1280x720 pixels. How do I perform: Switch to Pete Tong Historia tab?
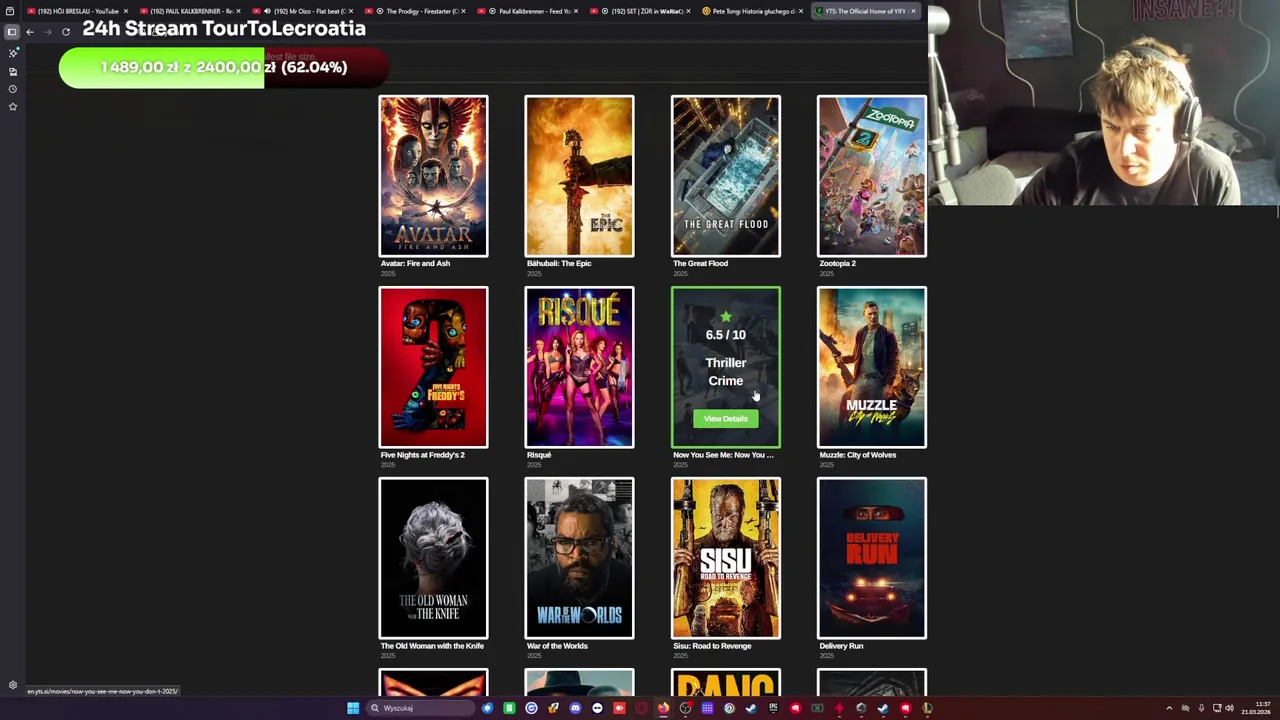coord(752,11)
